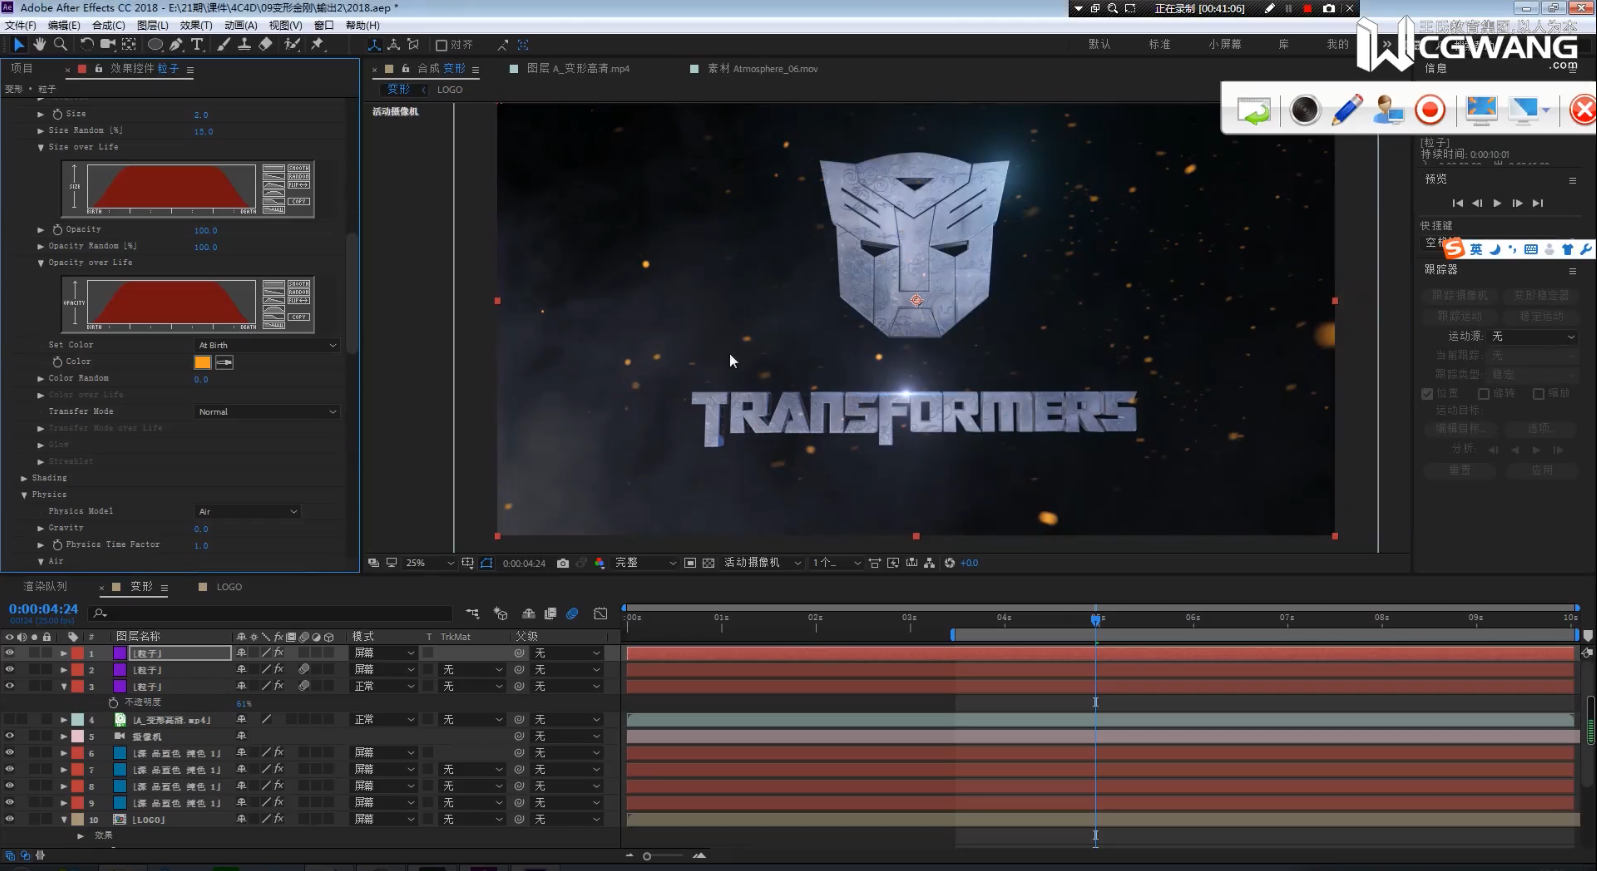Toggle the 缩放 checkbox in tracker panel
The width and height of the screenshot is (1597, 871).
pyautogui.click(x=1539, y=394)
